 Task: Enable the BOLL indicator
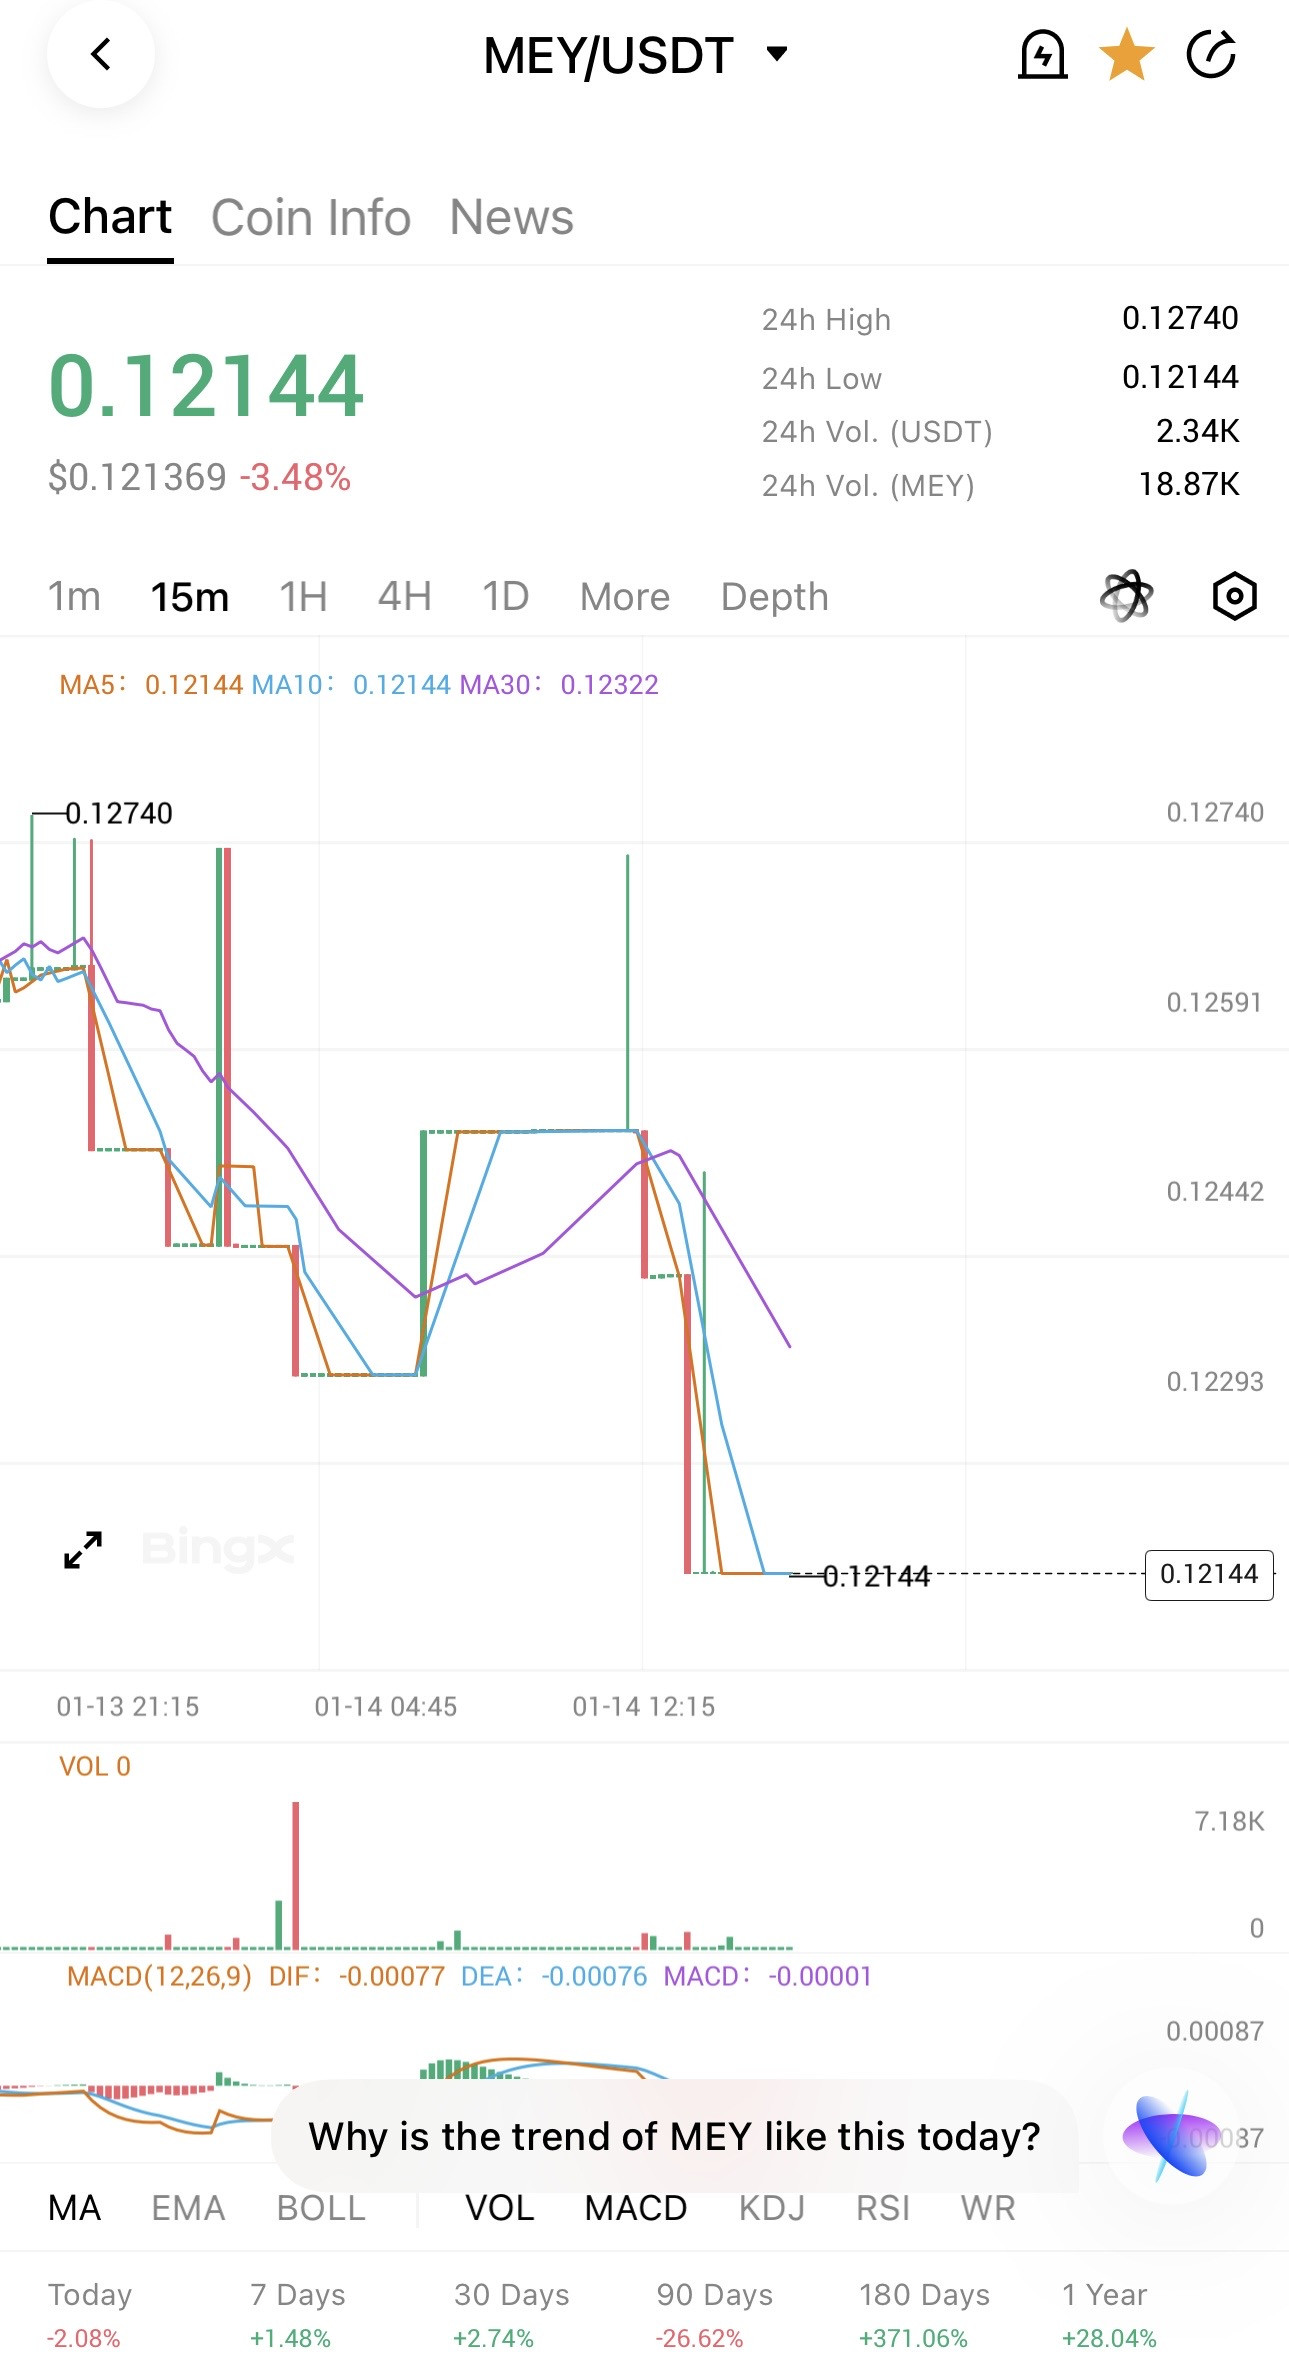coord(321,2208)
